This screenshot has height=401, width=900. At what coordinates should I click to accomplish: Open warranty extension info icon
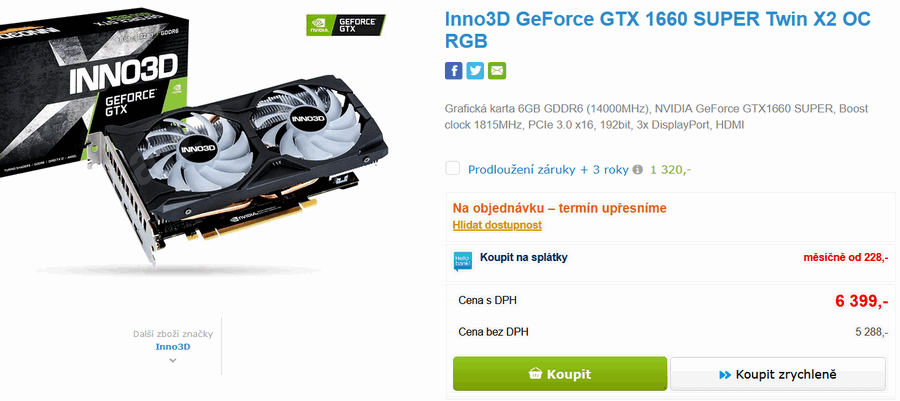pyautogui.click(x=637, y=170)
